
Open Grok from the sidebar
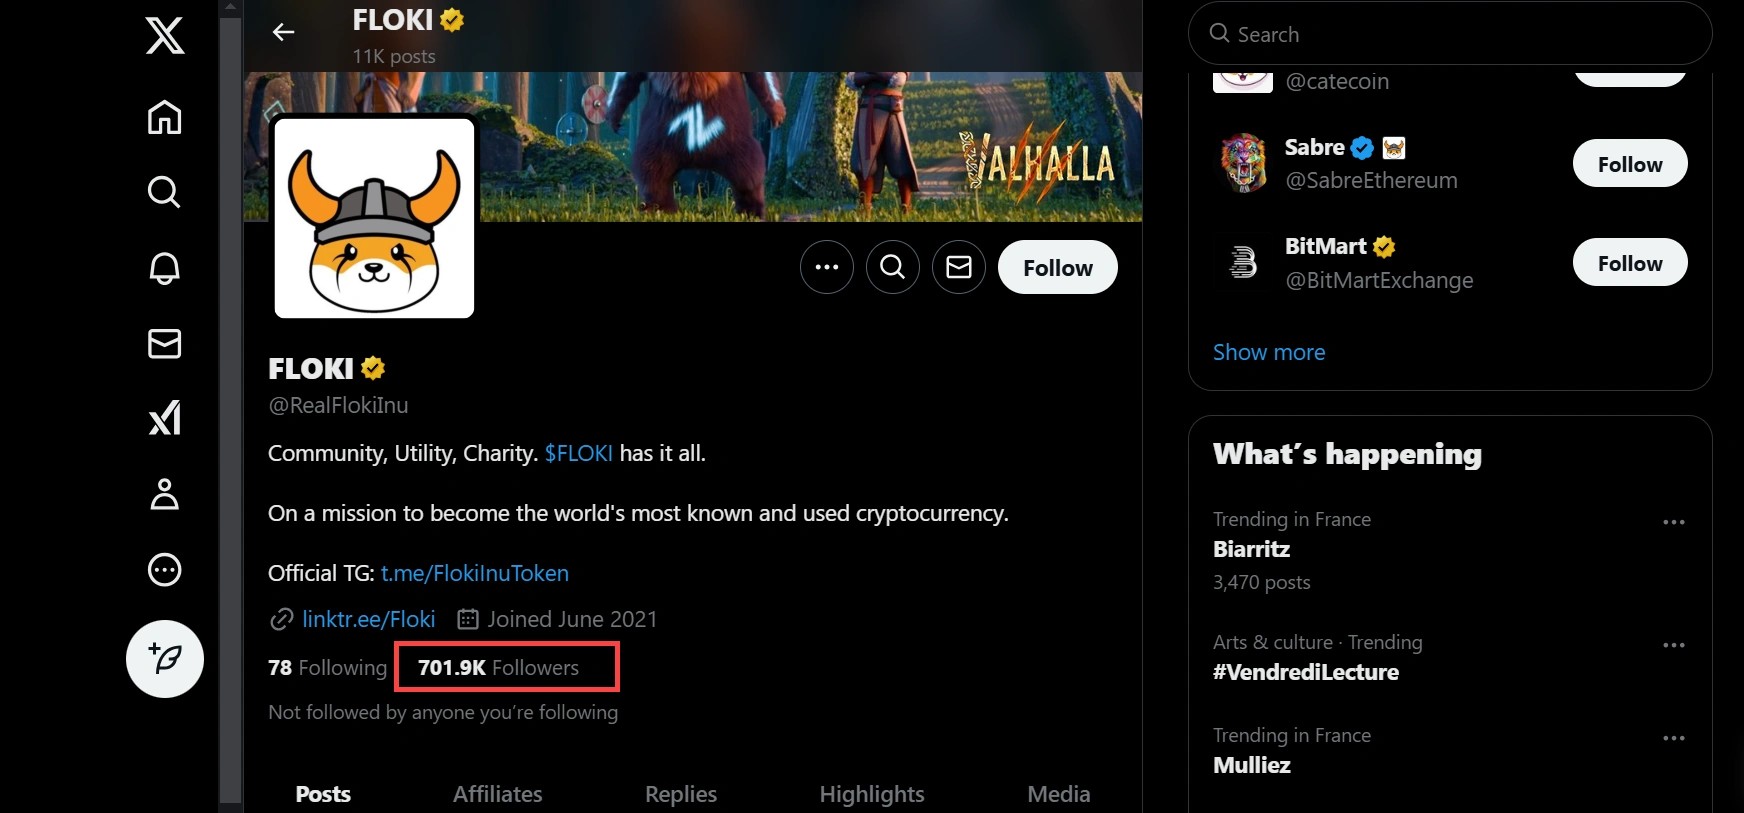[165, 418]
